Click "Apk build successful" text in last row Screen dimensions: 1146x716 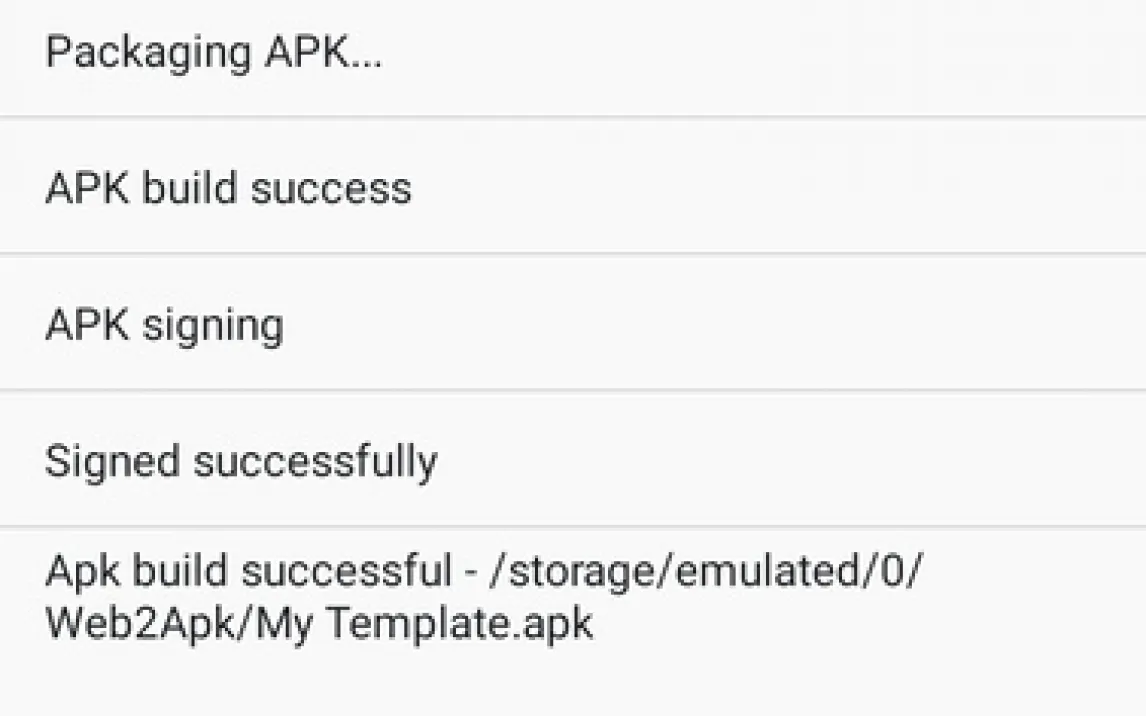[248, 572]
